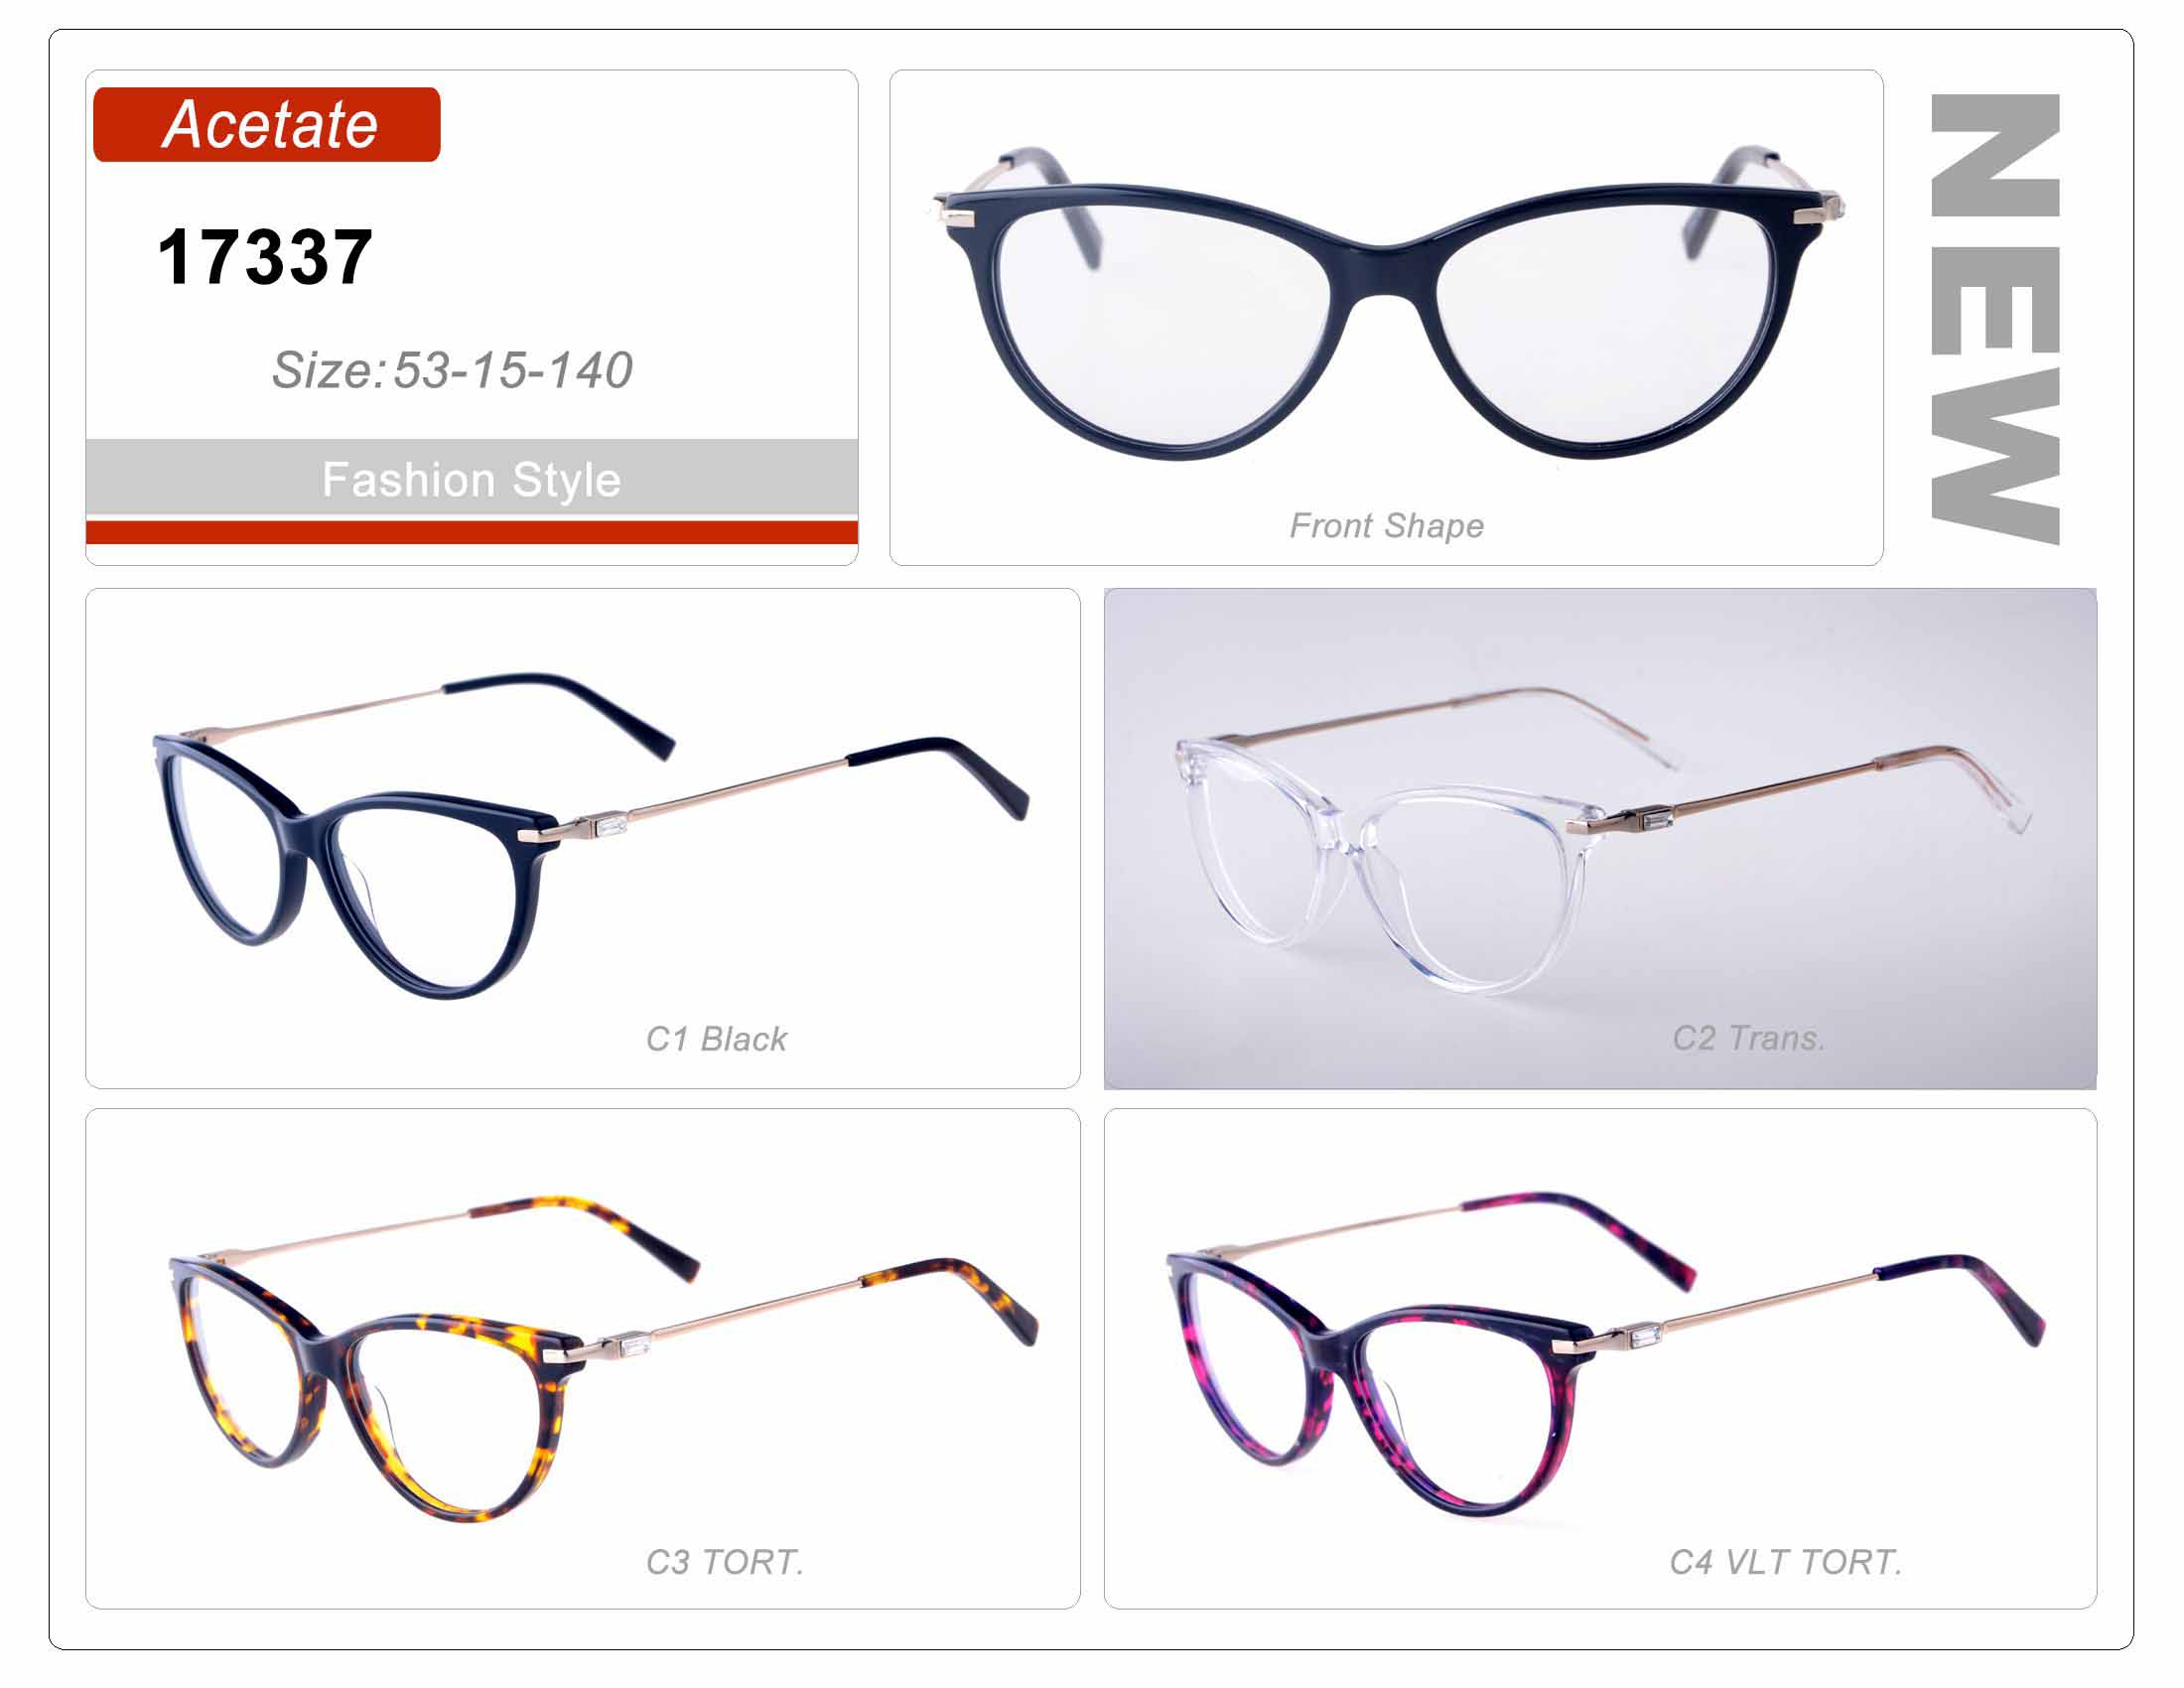Click the C1 Black caption text
This screenshot has width=2184, height=1688.
pyautogui.click(x=716, y=1039)
